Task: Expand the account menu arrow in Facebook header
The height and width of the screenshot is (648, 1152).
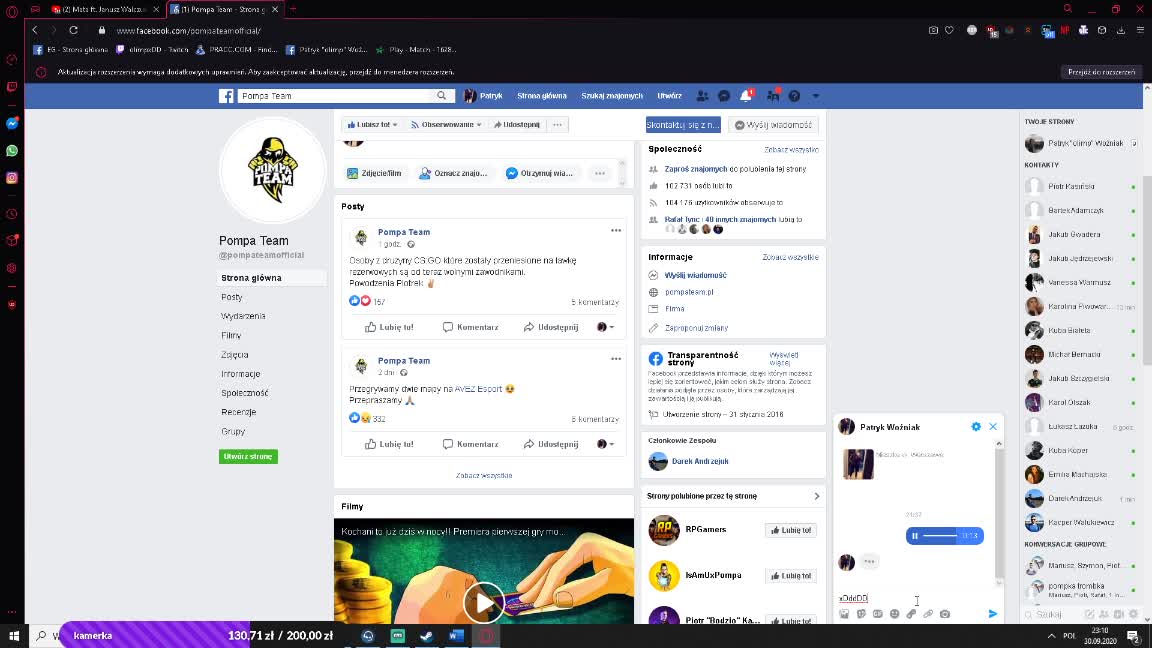Action: click(816, 96)
